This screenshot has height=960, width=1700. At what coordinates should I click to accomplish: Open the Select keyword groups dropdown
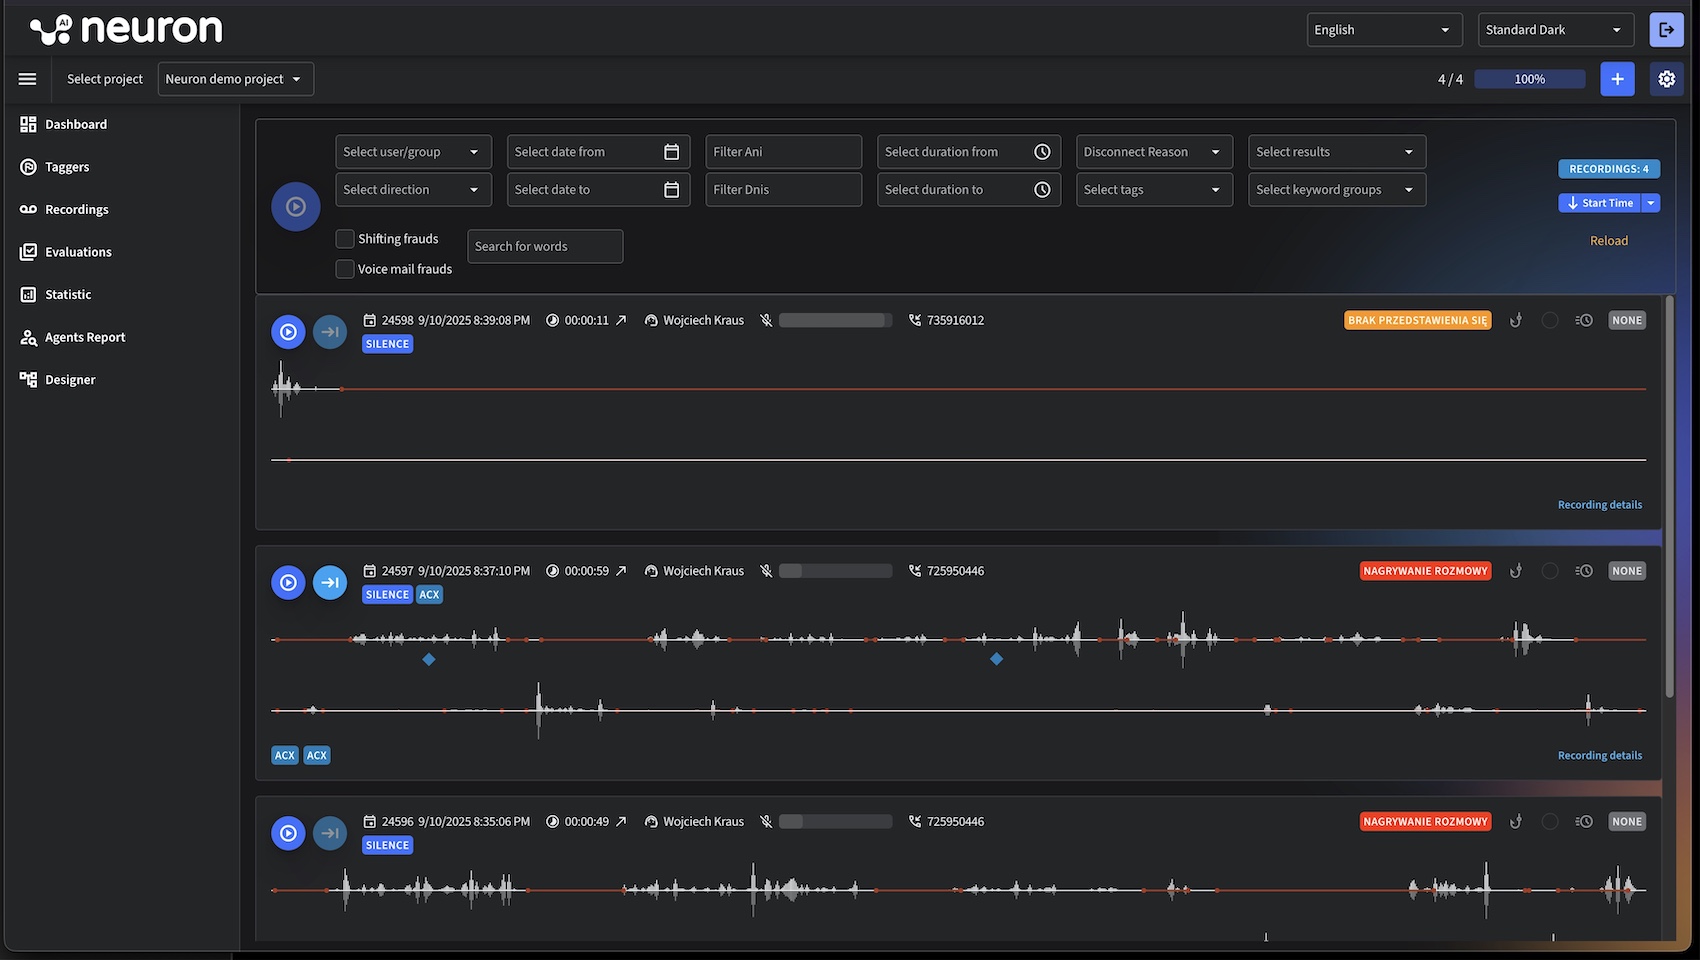point(1336,190)
